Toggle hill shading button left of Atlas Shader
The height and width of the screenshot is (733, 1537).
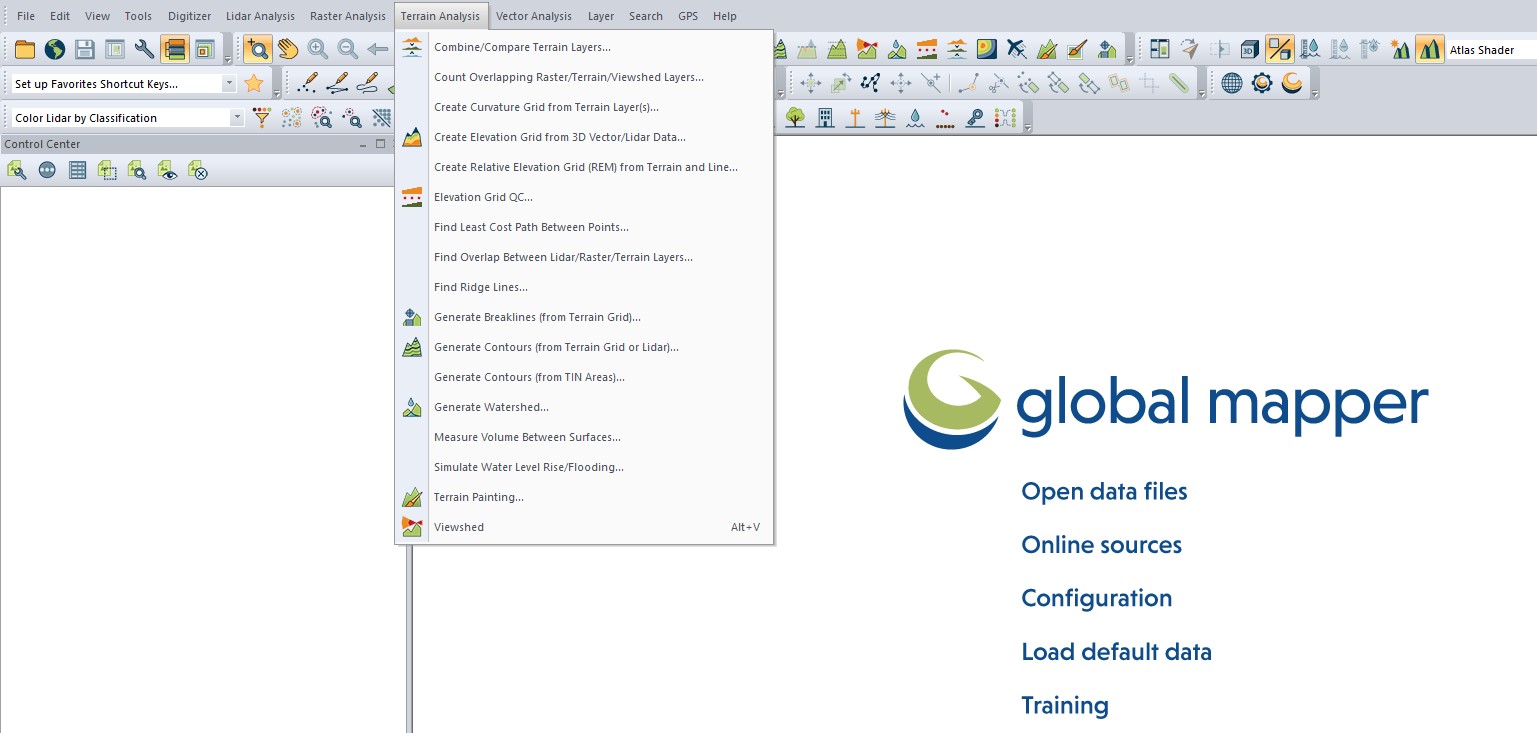pos(1429,49)
